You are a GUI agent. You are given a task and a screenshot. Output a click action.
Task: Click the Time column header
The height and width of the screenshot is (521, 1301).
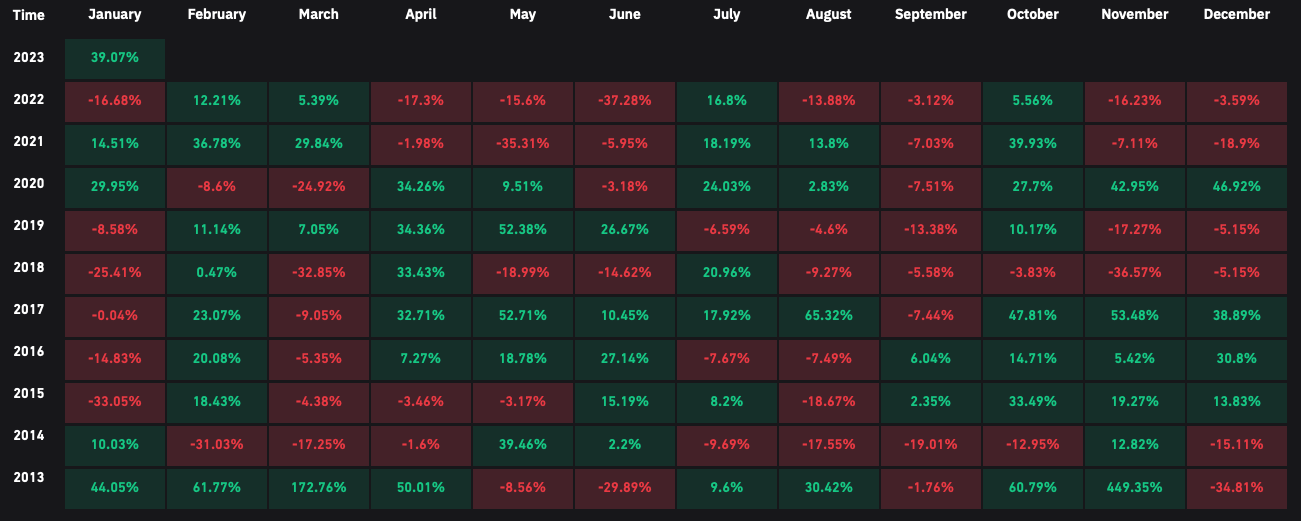tap(29, 15)
